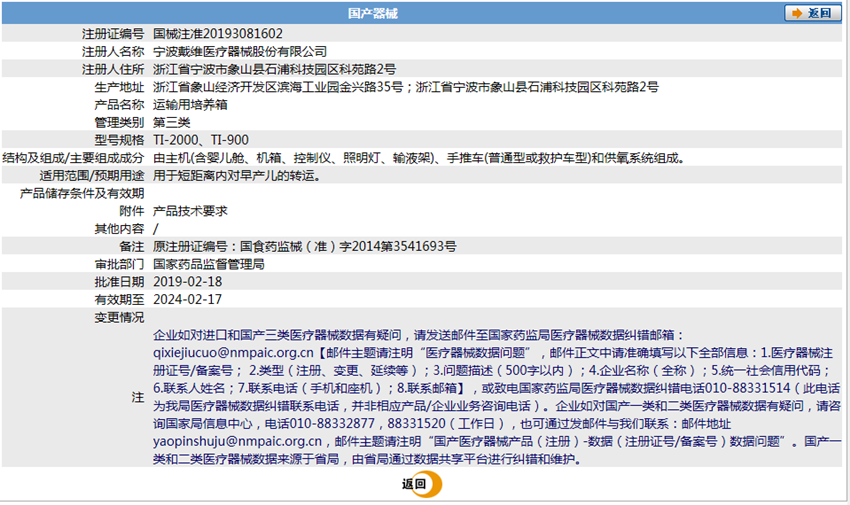This screenshot has height=505, width=850.
Task: Click the 国产器械 header title
Action: tap(372, 14)
